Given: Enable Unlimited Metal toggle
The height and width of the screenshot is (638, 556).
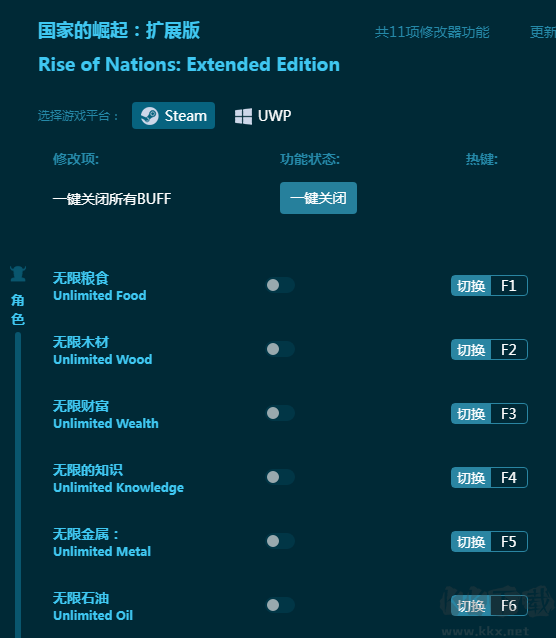Looking at the screenshot, I should point(280,541).
